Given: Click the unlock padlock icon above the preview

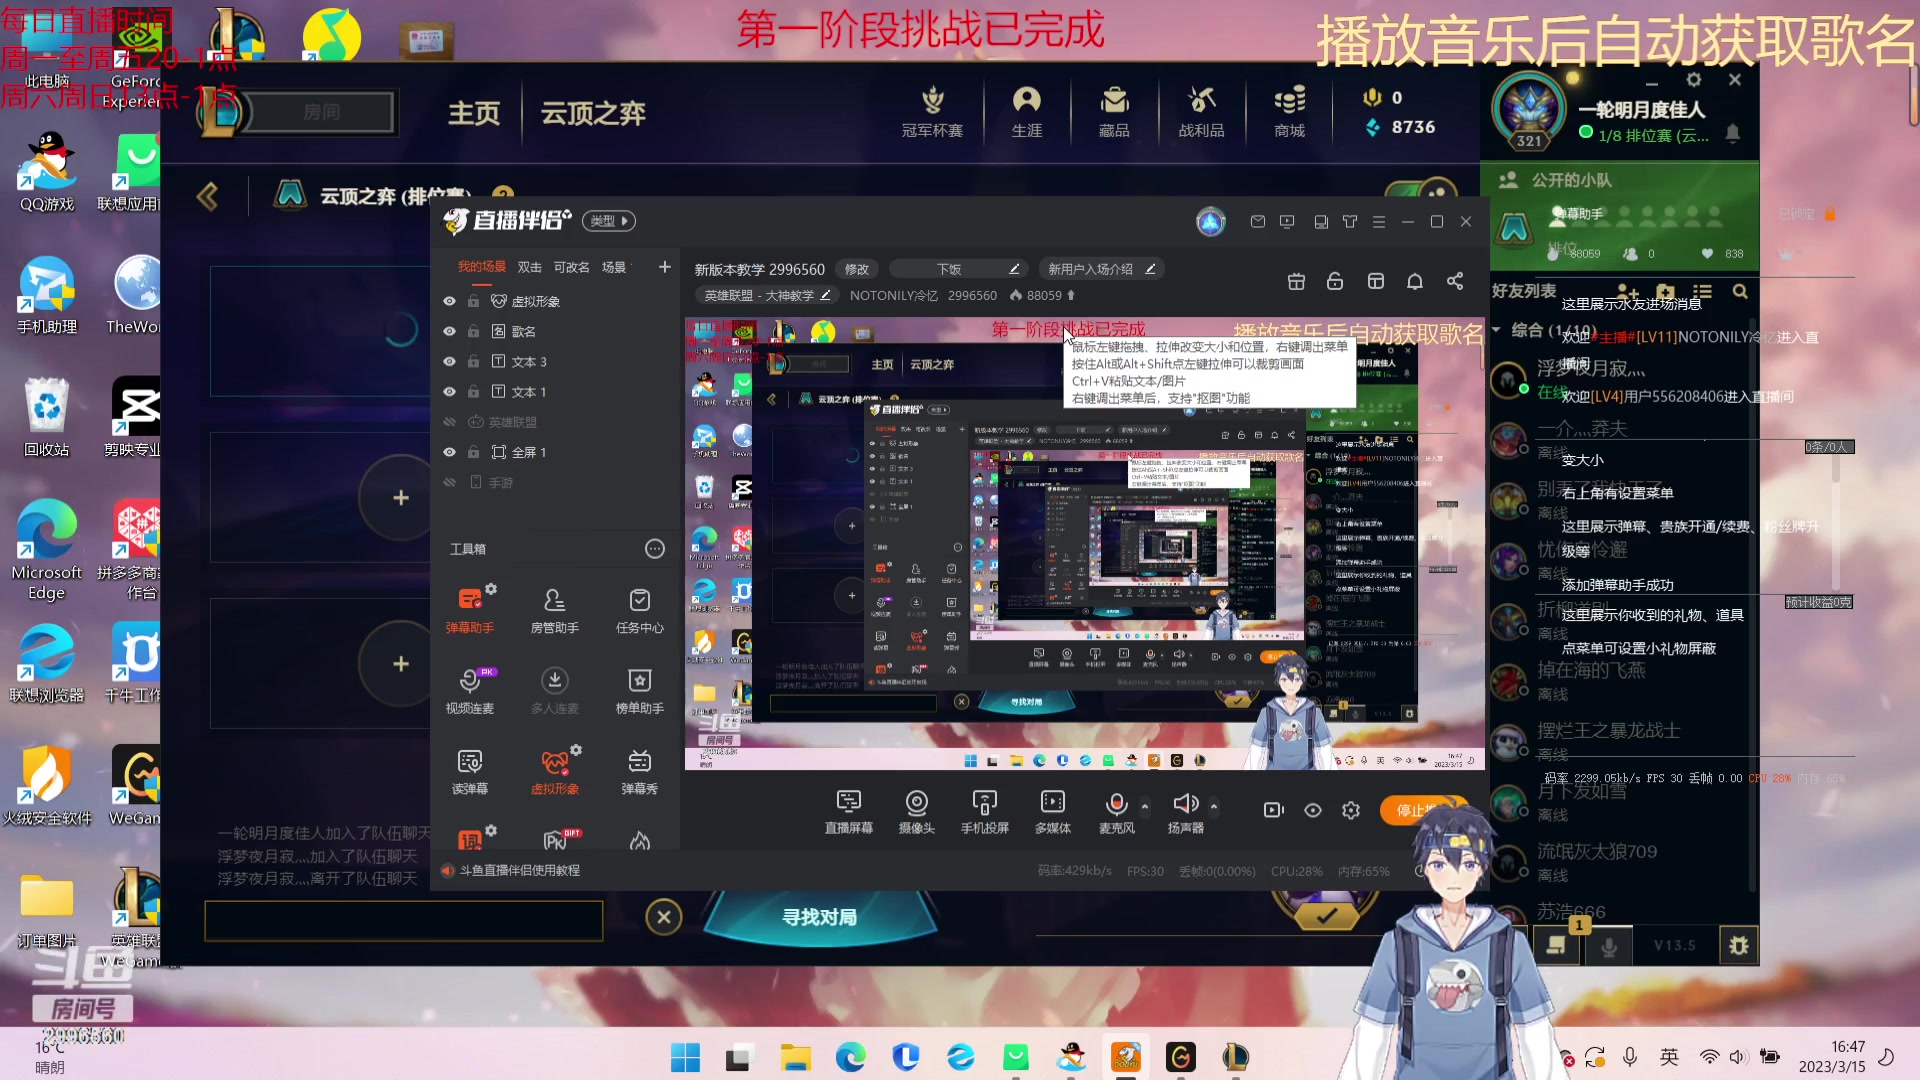Looking at the screenshot, I should click(1335, 282).
